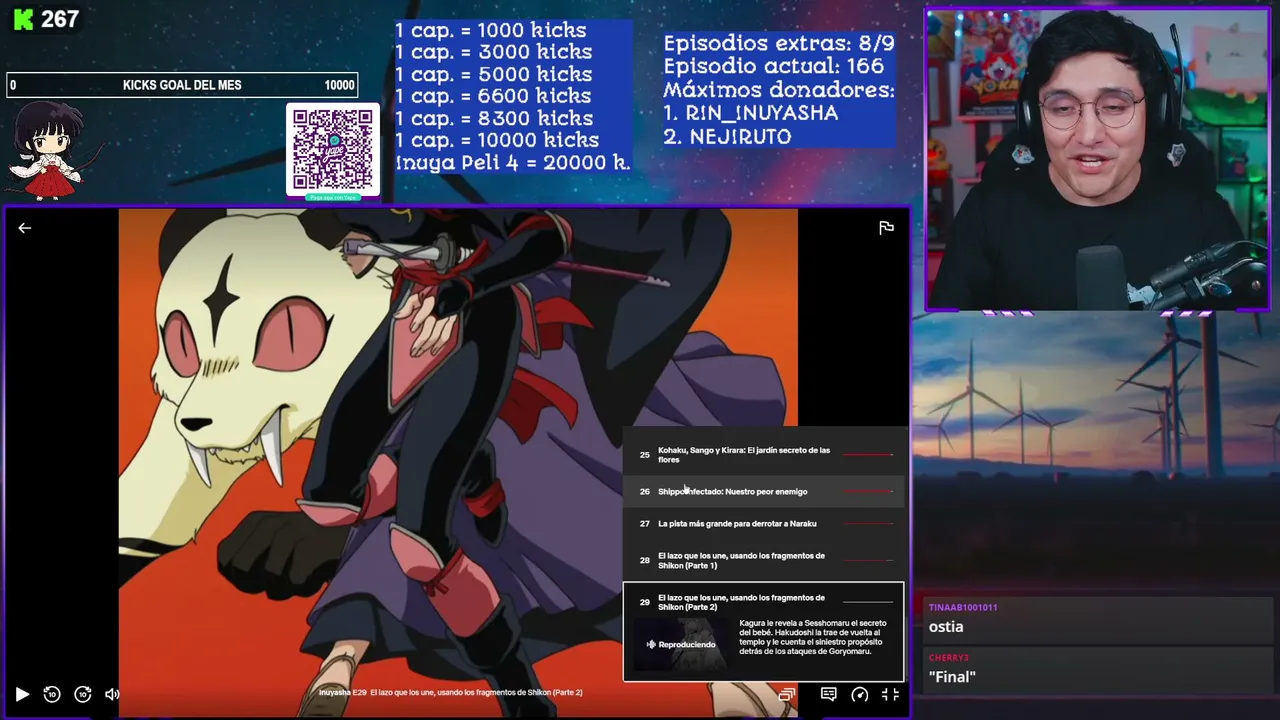The image size is (1280, 720).
Task: Click the Yape QR code
Action: click(333, 150)
